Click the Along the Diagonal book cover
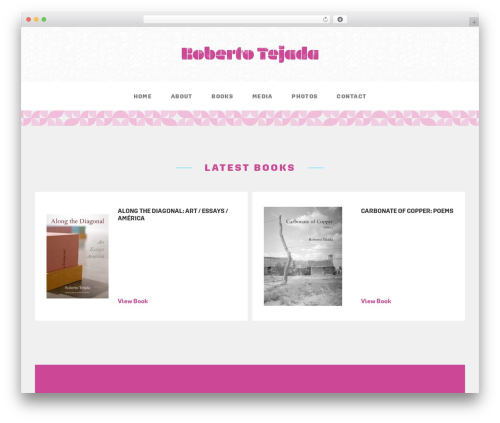The width and height of the screenshot is (500, 423). coord(77,256)
